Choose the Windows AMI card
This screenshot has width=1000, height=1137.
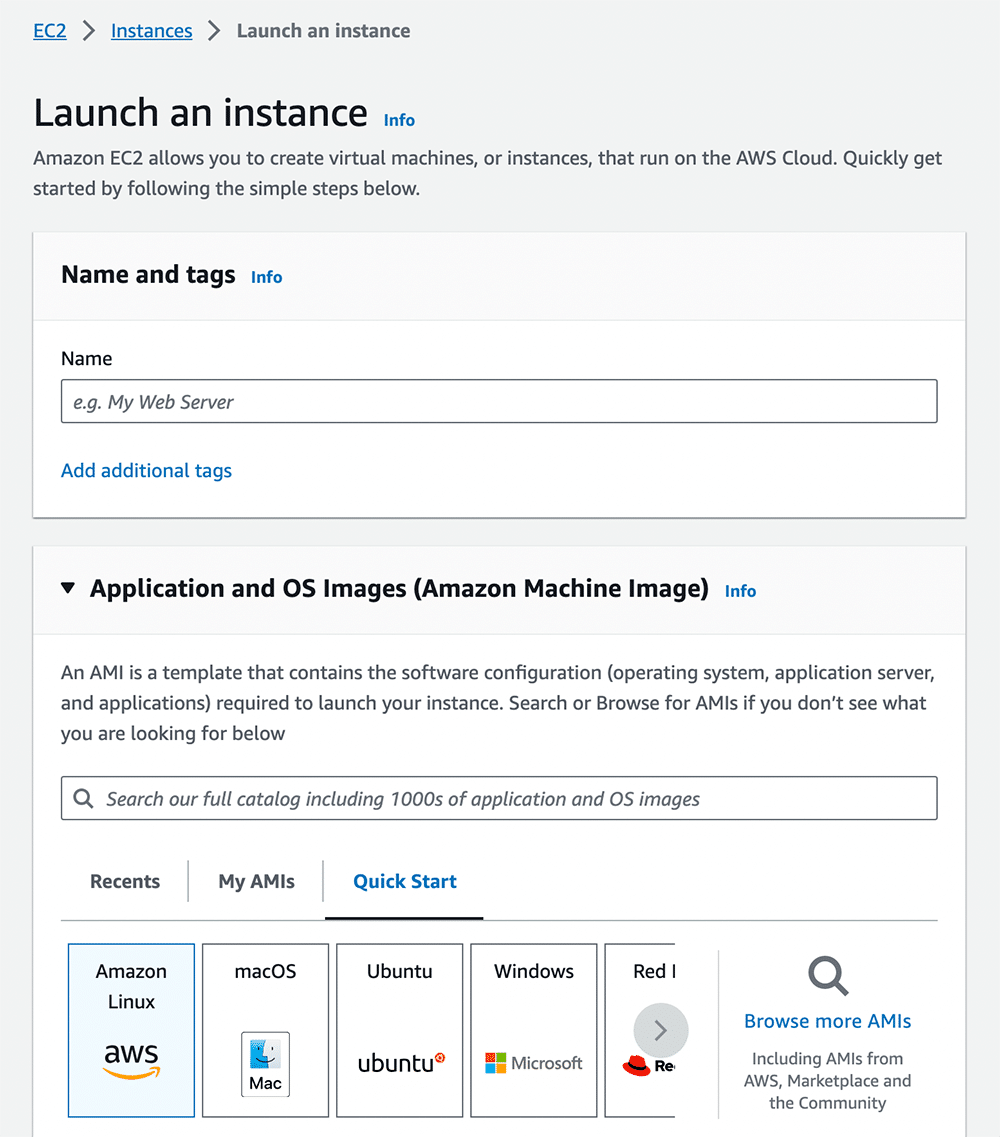(x=533, y=1030)
